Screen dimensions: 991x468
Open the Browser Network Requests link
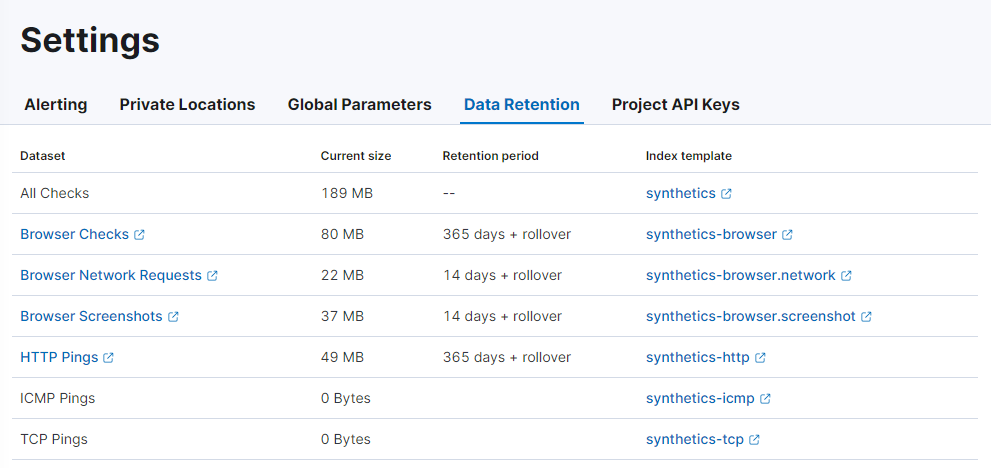click(111, 275)
